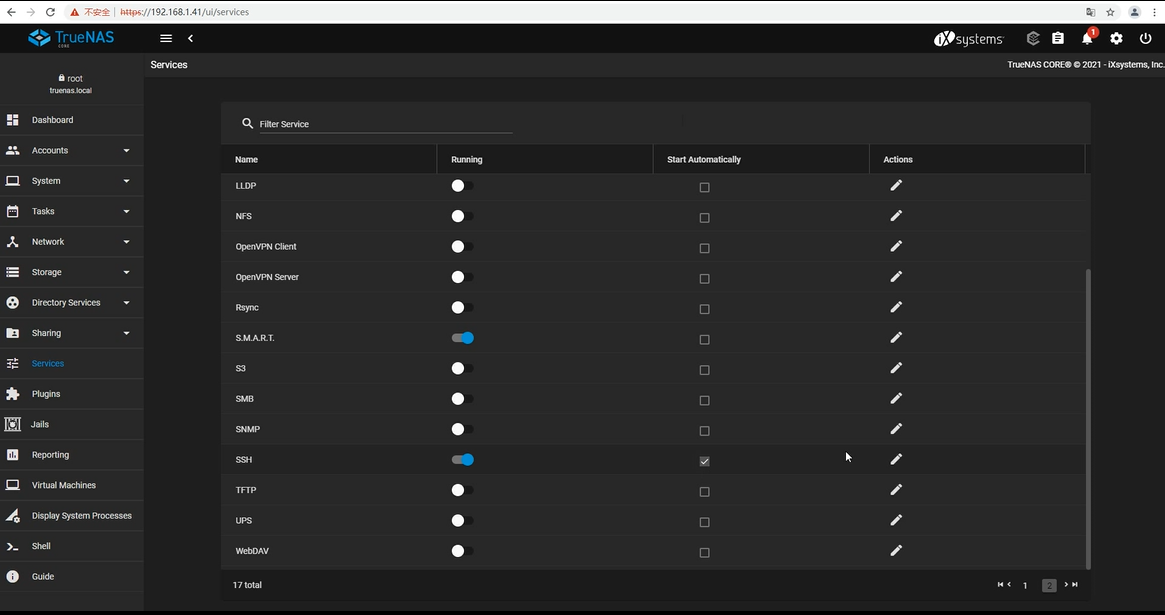Open the settings gear in top bar
Viewport: 1165px width, 615px height.
point(1116,39)
